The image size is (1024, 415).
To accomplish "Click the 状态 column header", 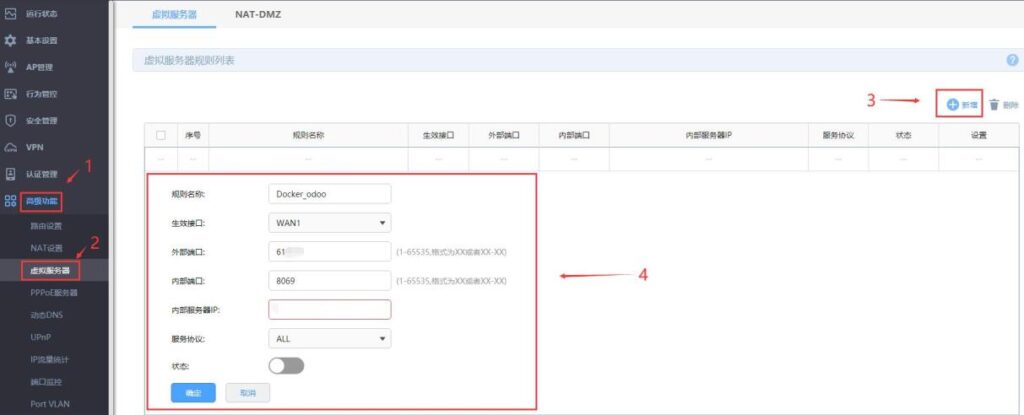I will (903, 135).
